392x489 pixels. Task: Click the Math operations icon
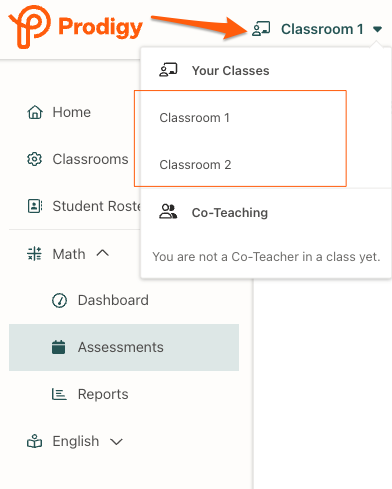[x=34, y=254]
